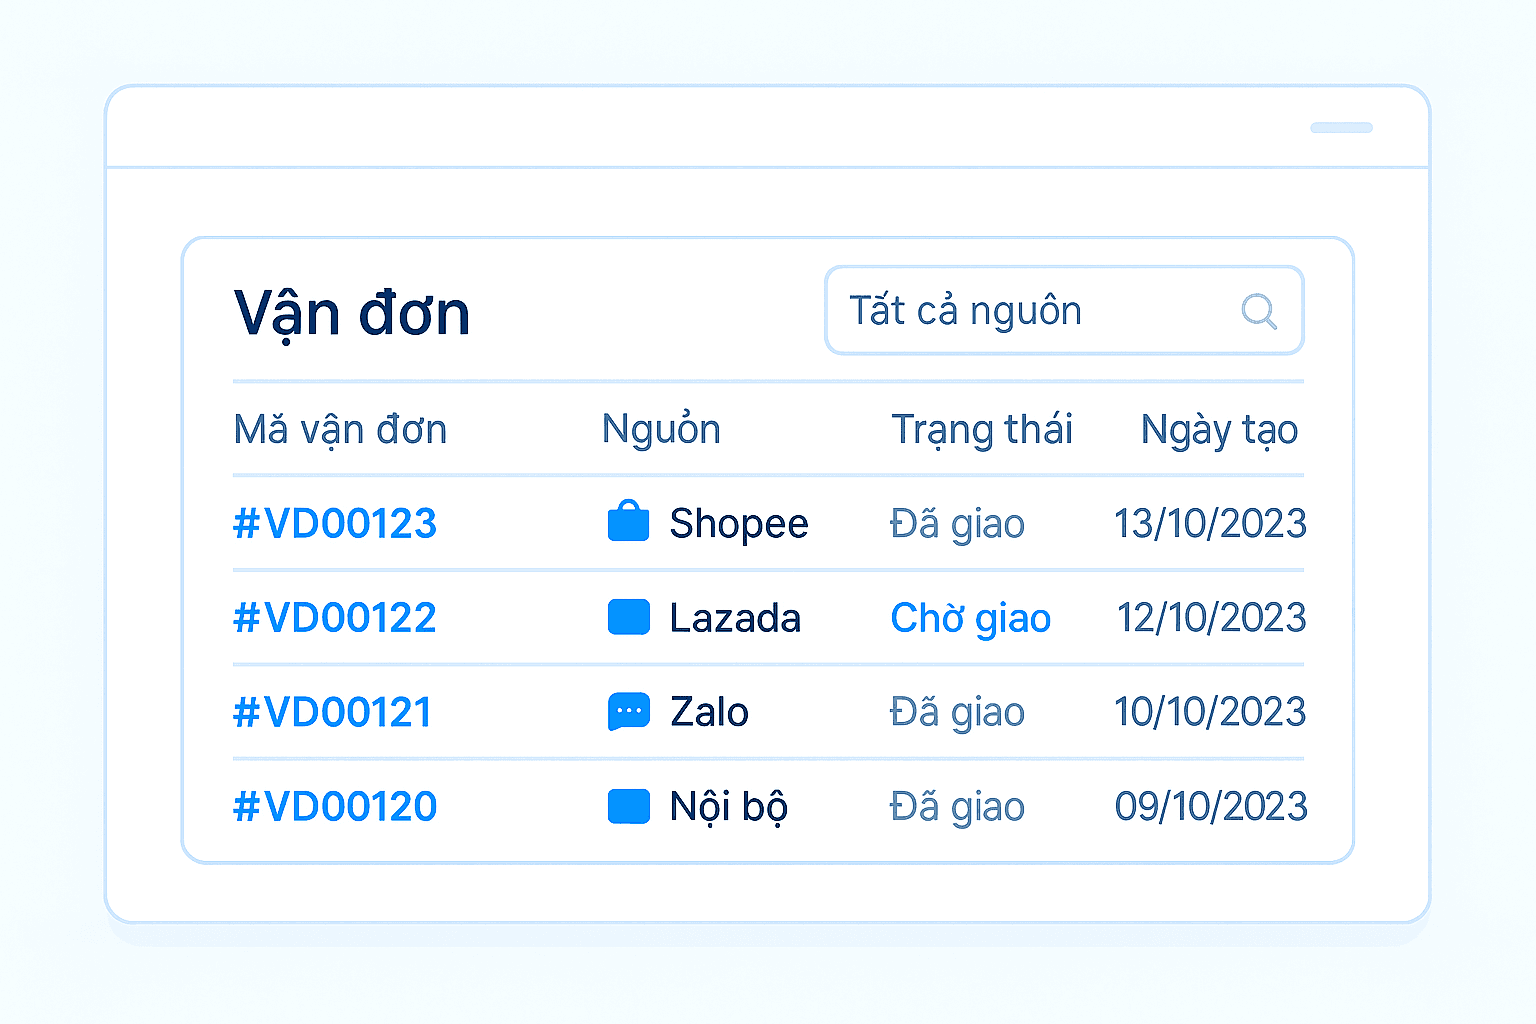
Task: Click the window minimize bar
Action: point(1341,128)
